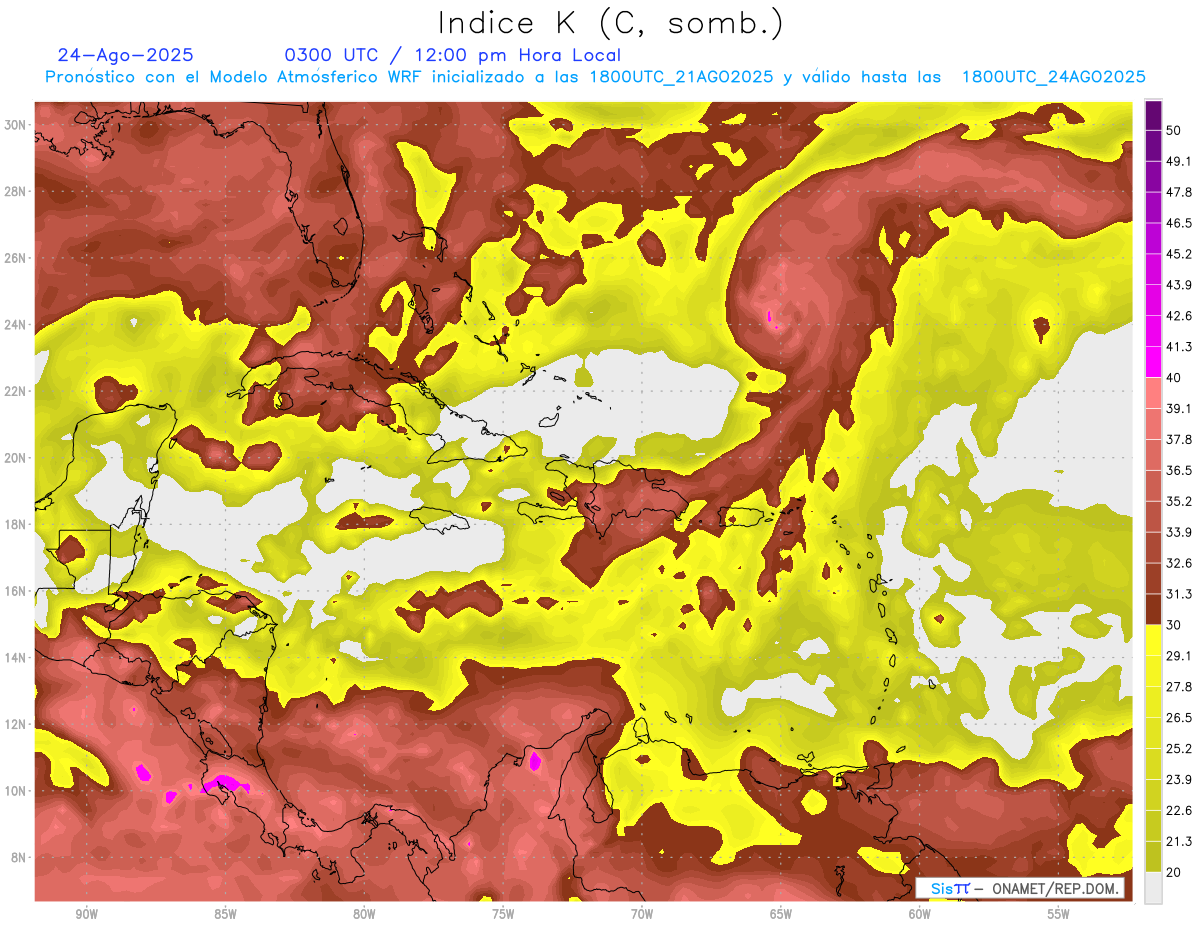Click the colorbar value 26.5
This screenshot has height=927, width=1200.
point(1180,717)
